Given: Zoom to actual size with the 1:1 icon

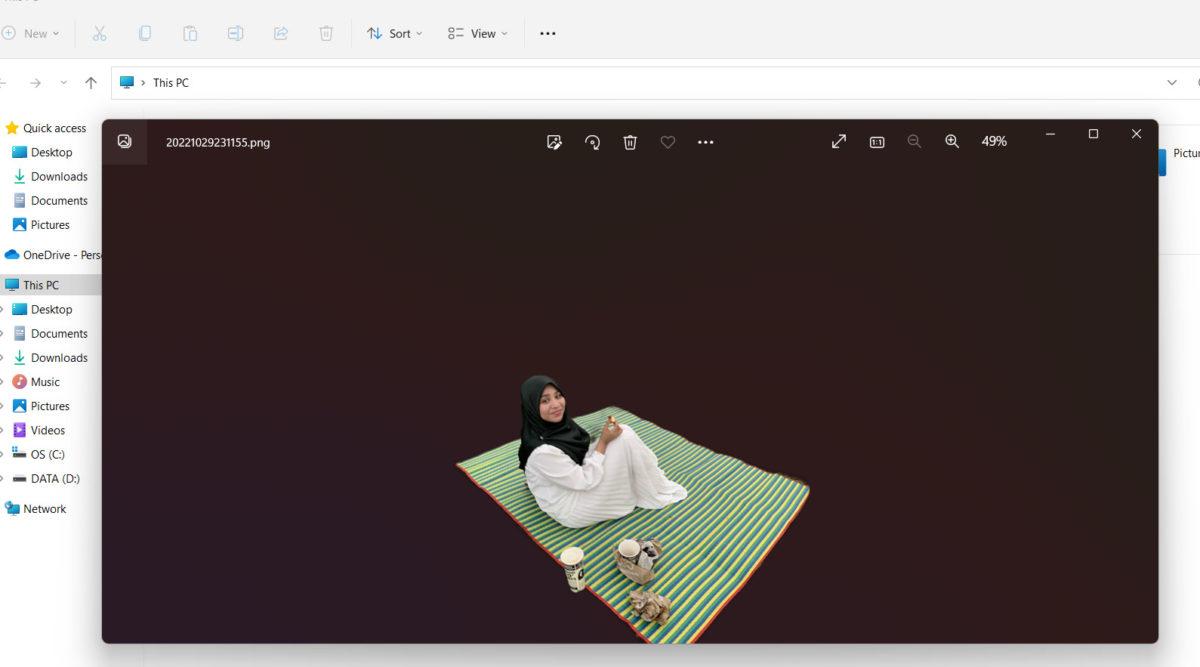Looking at the screenshot, I should click(x=877, y=142).
